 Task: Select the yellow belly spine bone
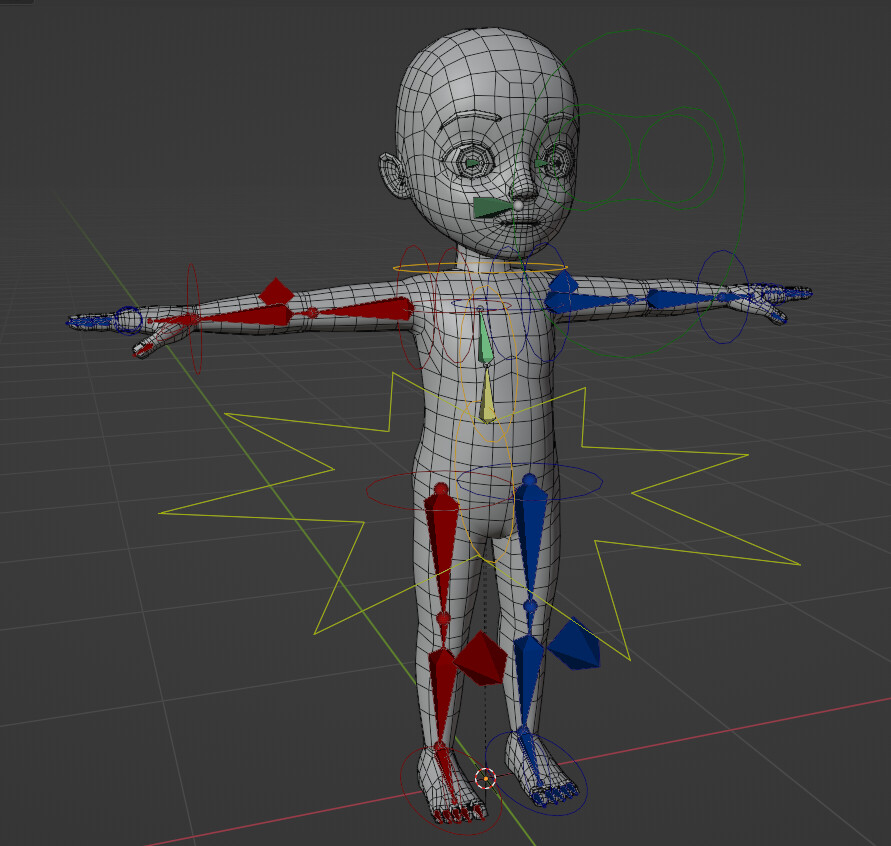coord(487,400)
